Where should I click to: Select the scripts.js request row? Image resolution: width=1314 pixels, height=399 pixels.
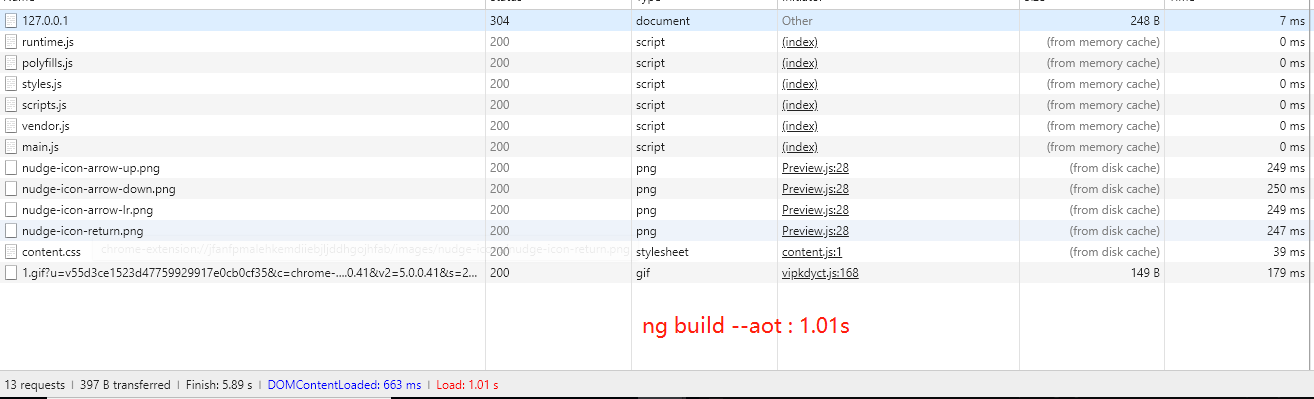657,105
